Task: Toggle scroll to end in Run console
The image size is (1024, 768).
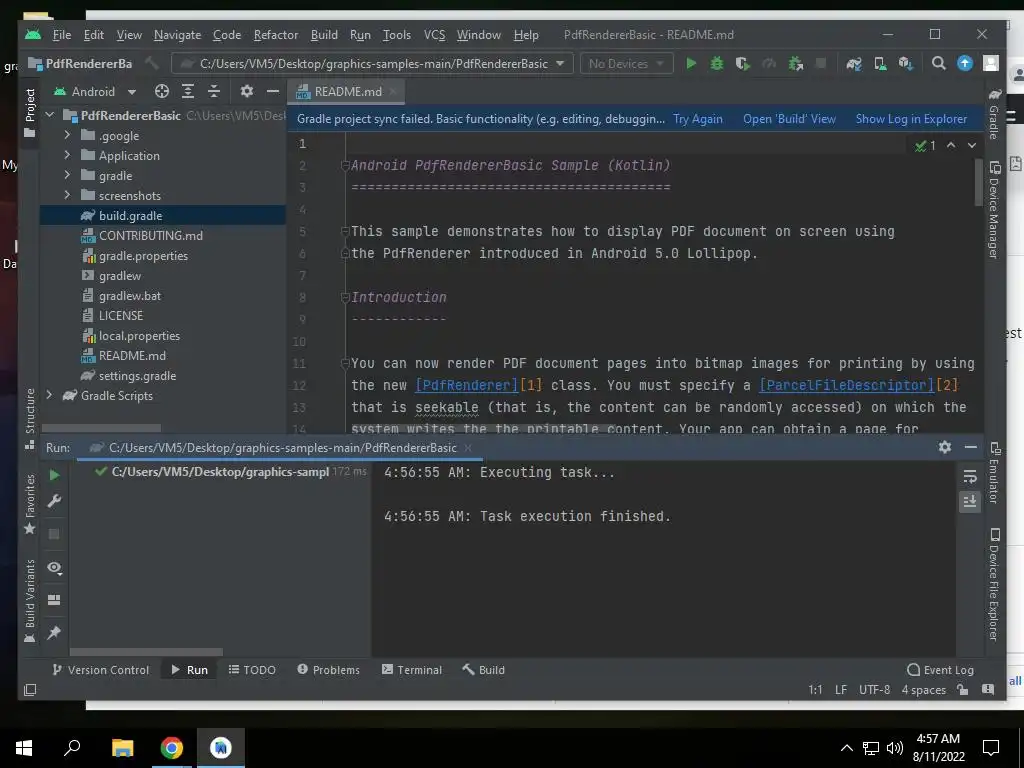Action: point(970,502)
